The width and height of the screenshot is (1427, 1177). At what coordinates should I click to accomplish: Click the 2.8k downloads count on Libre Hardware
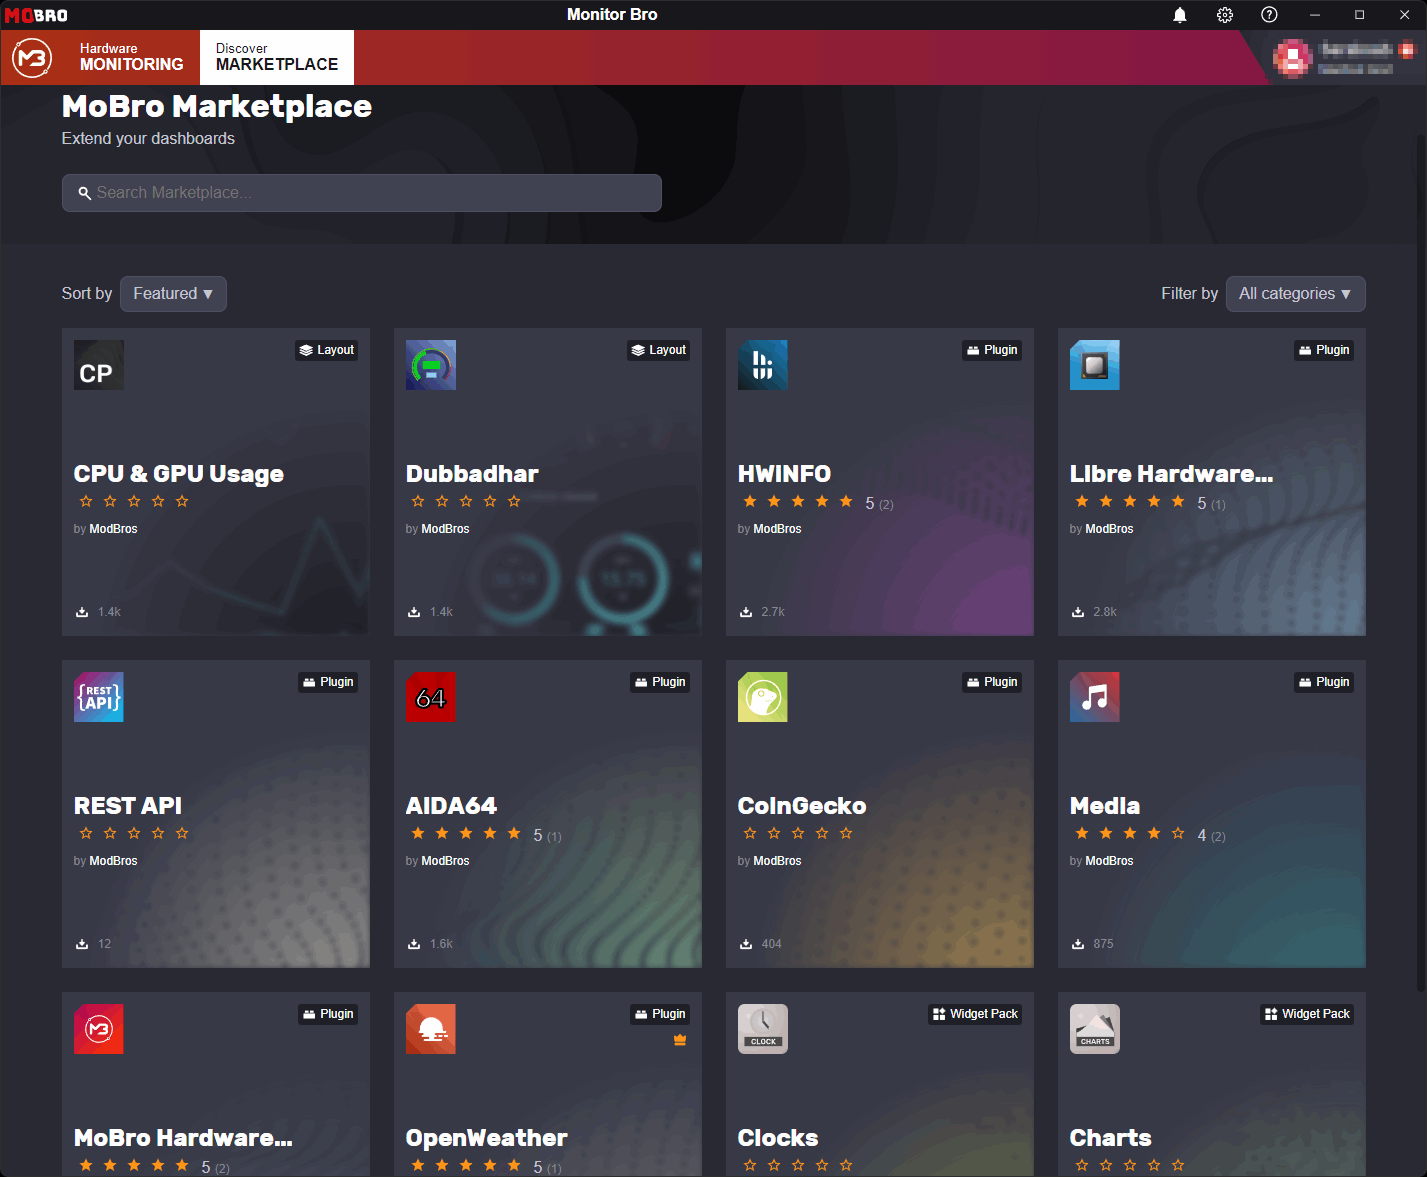[1105, 612]
